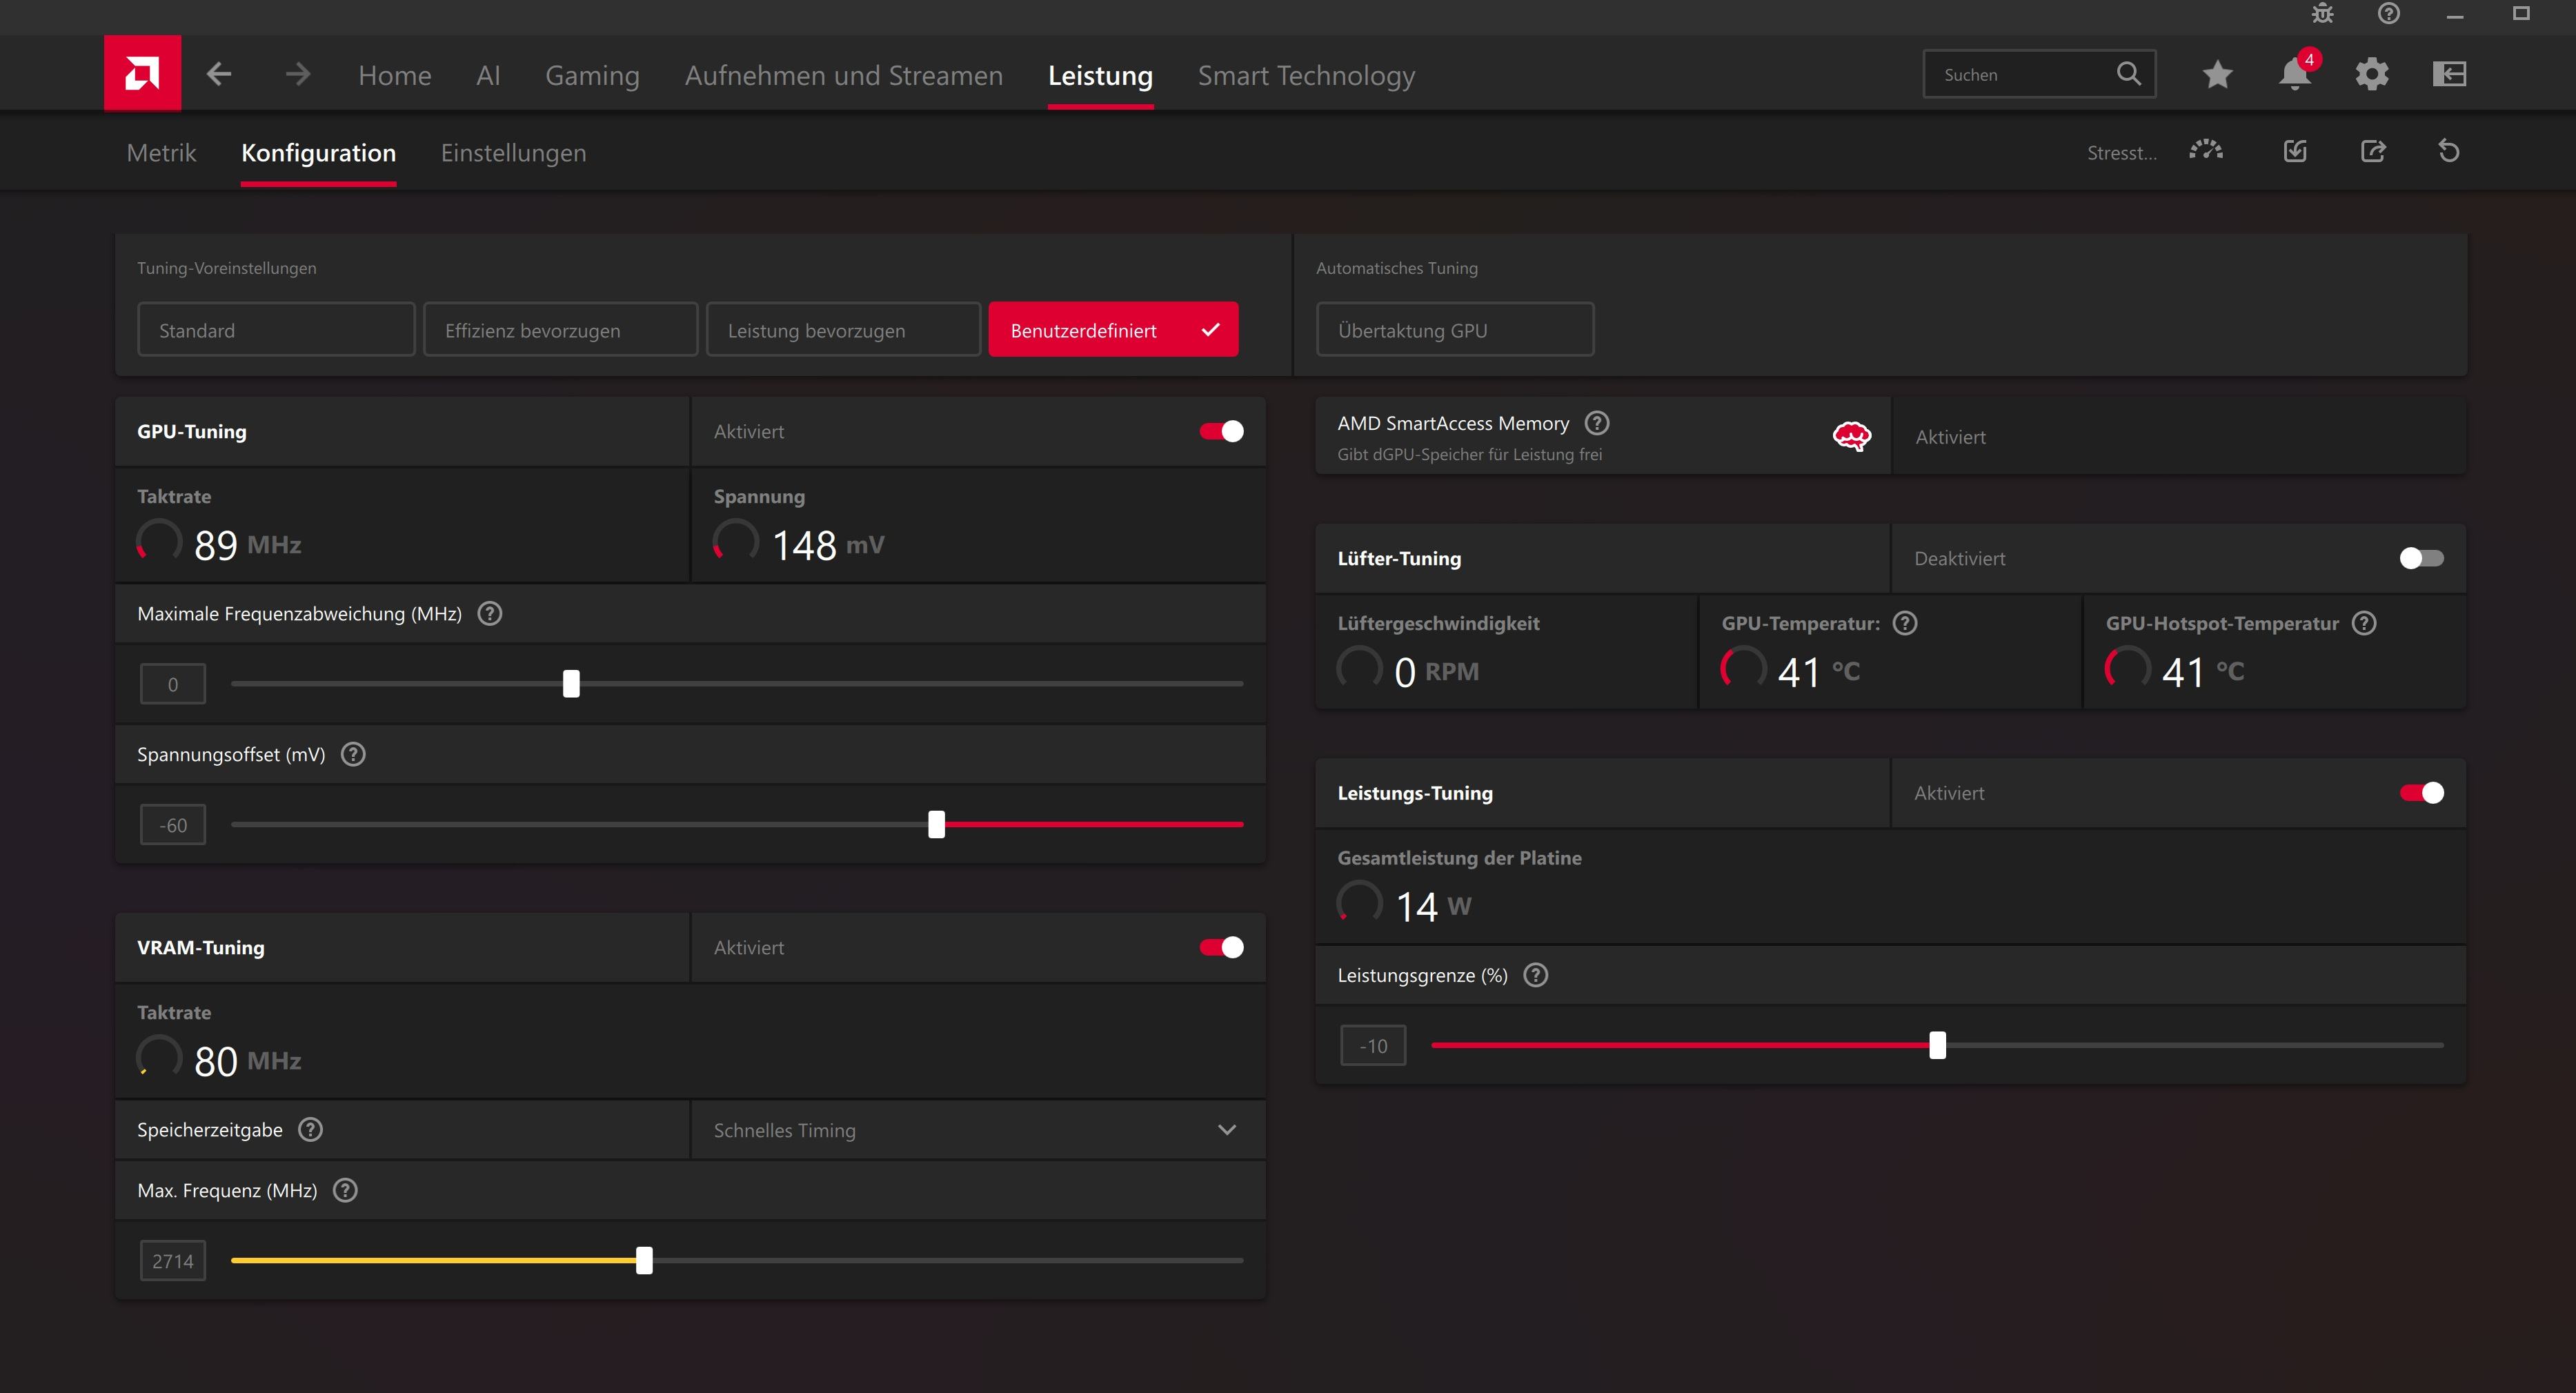Viewport: 2576px width, 1393px height.
Task: Click the export profile share icon
Action: (2373, 151)
